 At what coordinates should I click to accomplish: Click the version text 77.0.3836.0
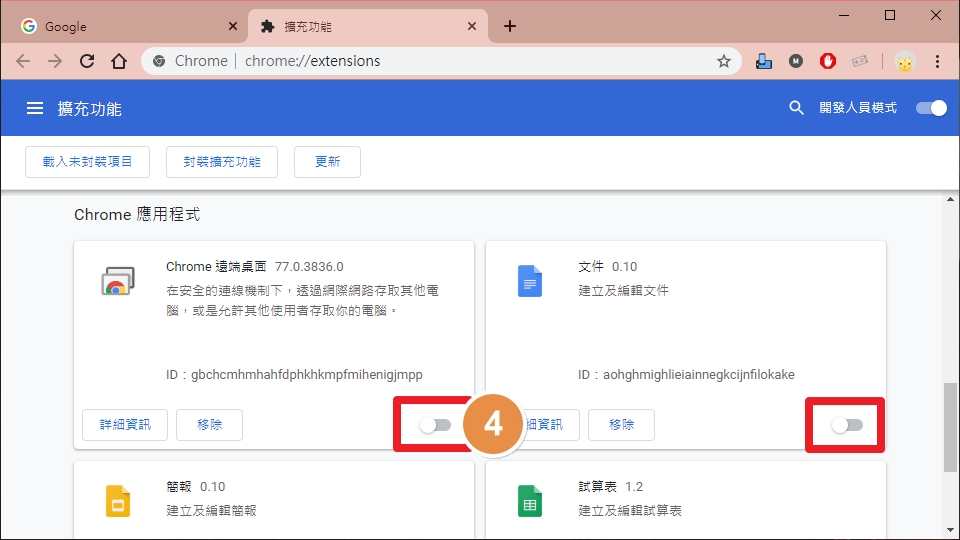(309, 266)
